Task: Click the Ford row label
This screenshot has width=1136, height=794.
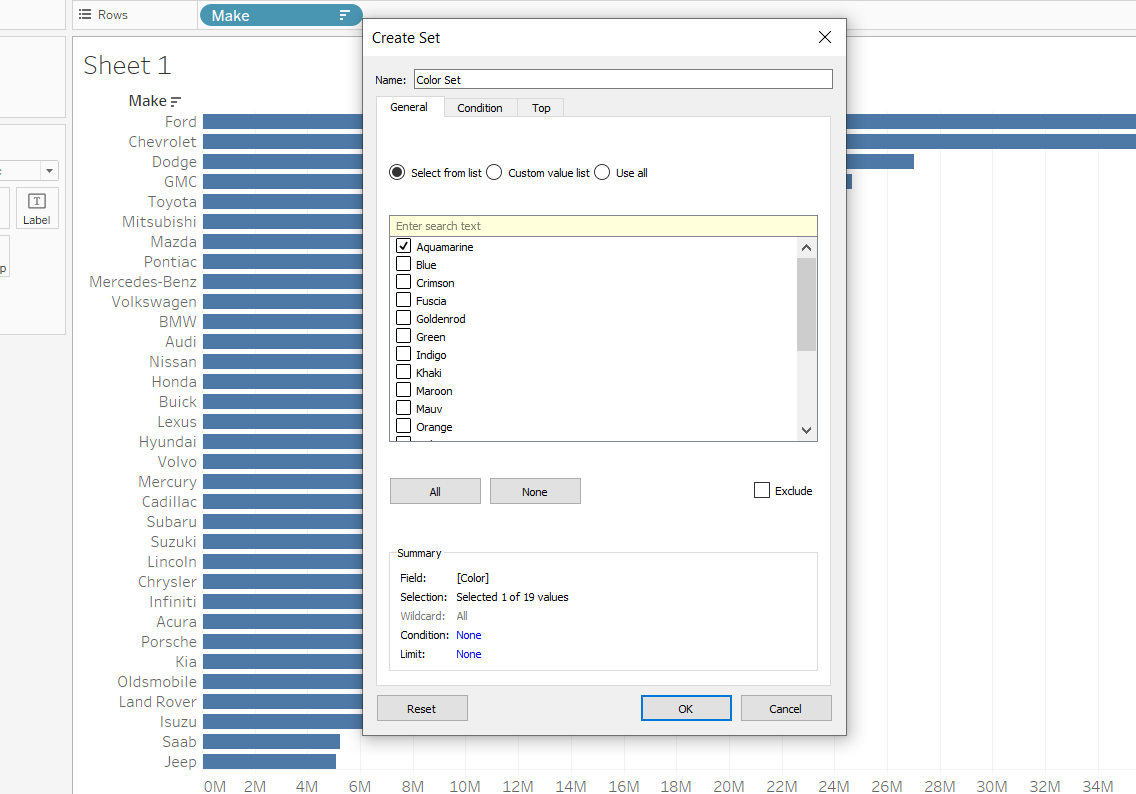Action: point(180,122)
